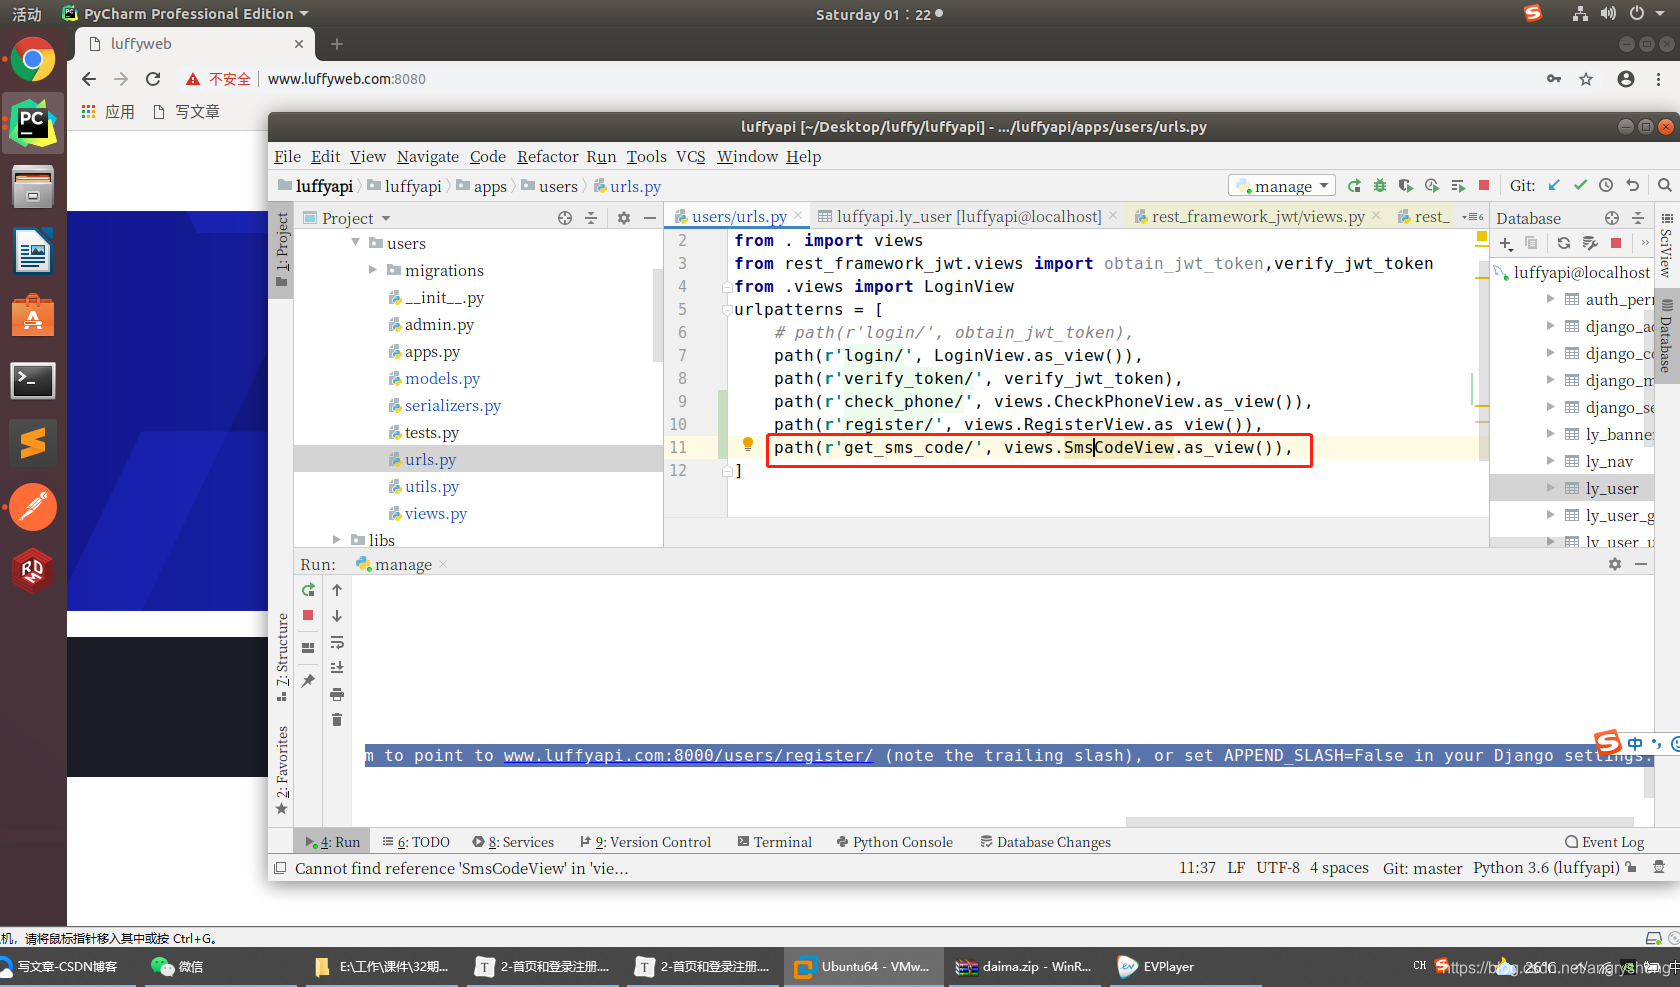This screenshot has height=987, width=1680.
Task: Hide the Project panel with the minus icon
Action: pyautogui.click(x=650, y=218)
